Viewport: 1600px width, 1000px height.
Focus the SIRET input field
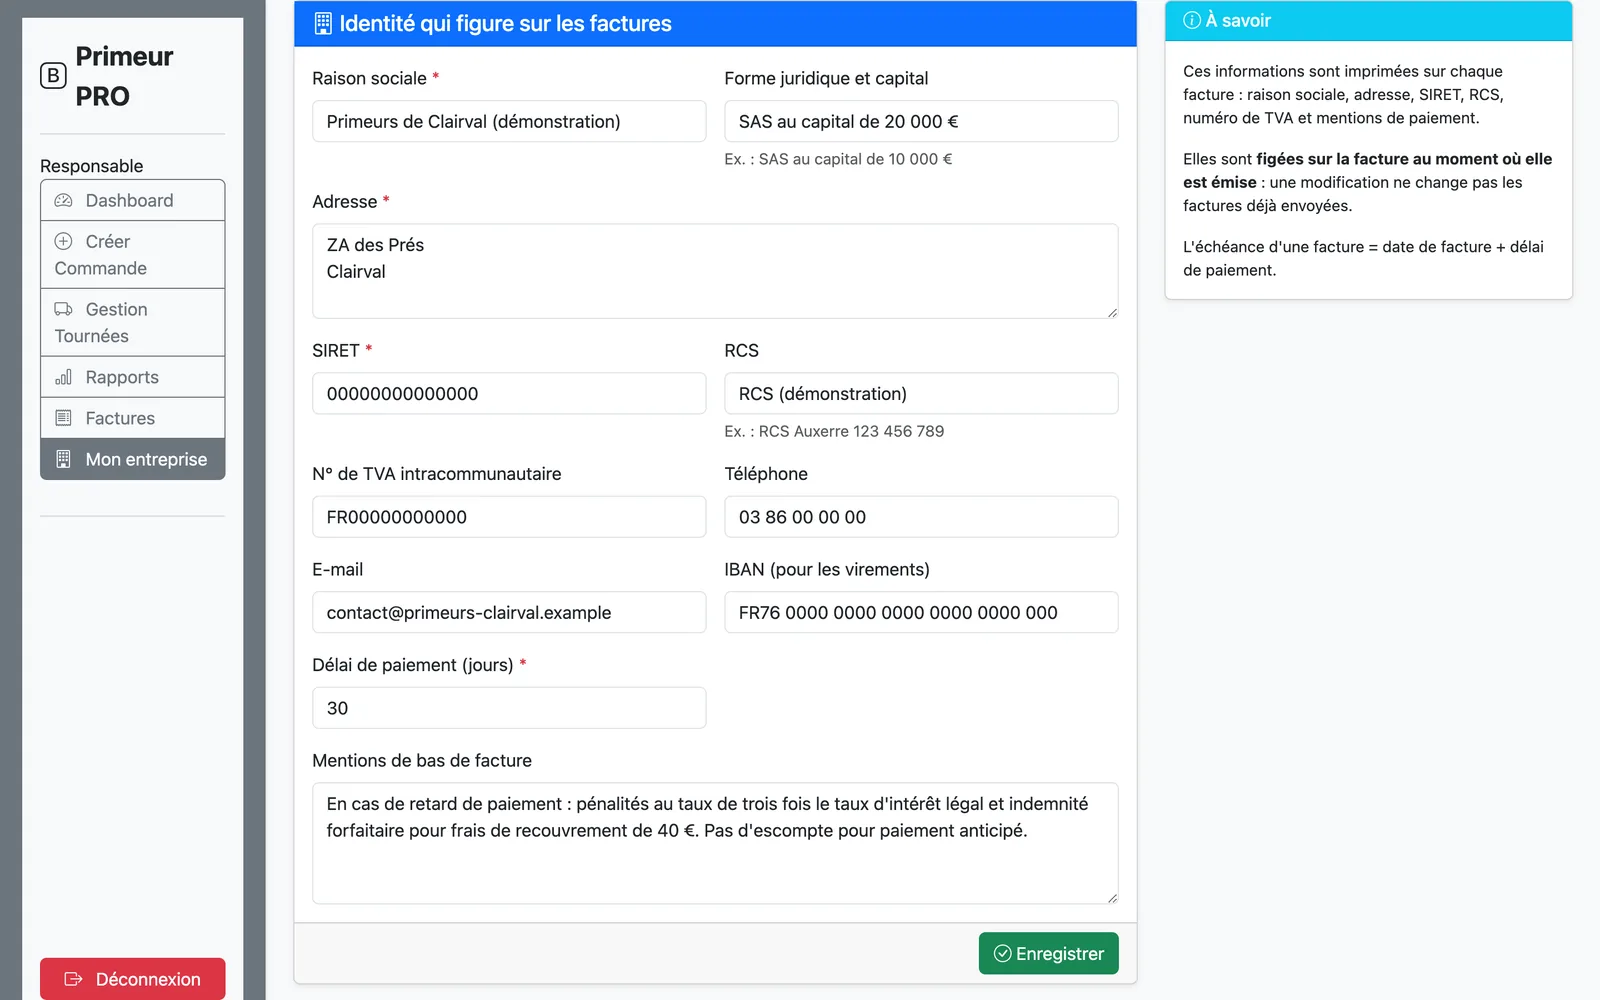(509, 394)
